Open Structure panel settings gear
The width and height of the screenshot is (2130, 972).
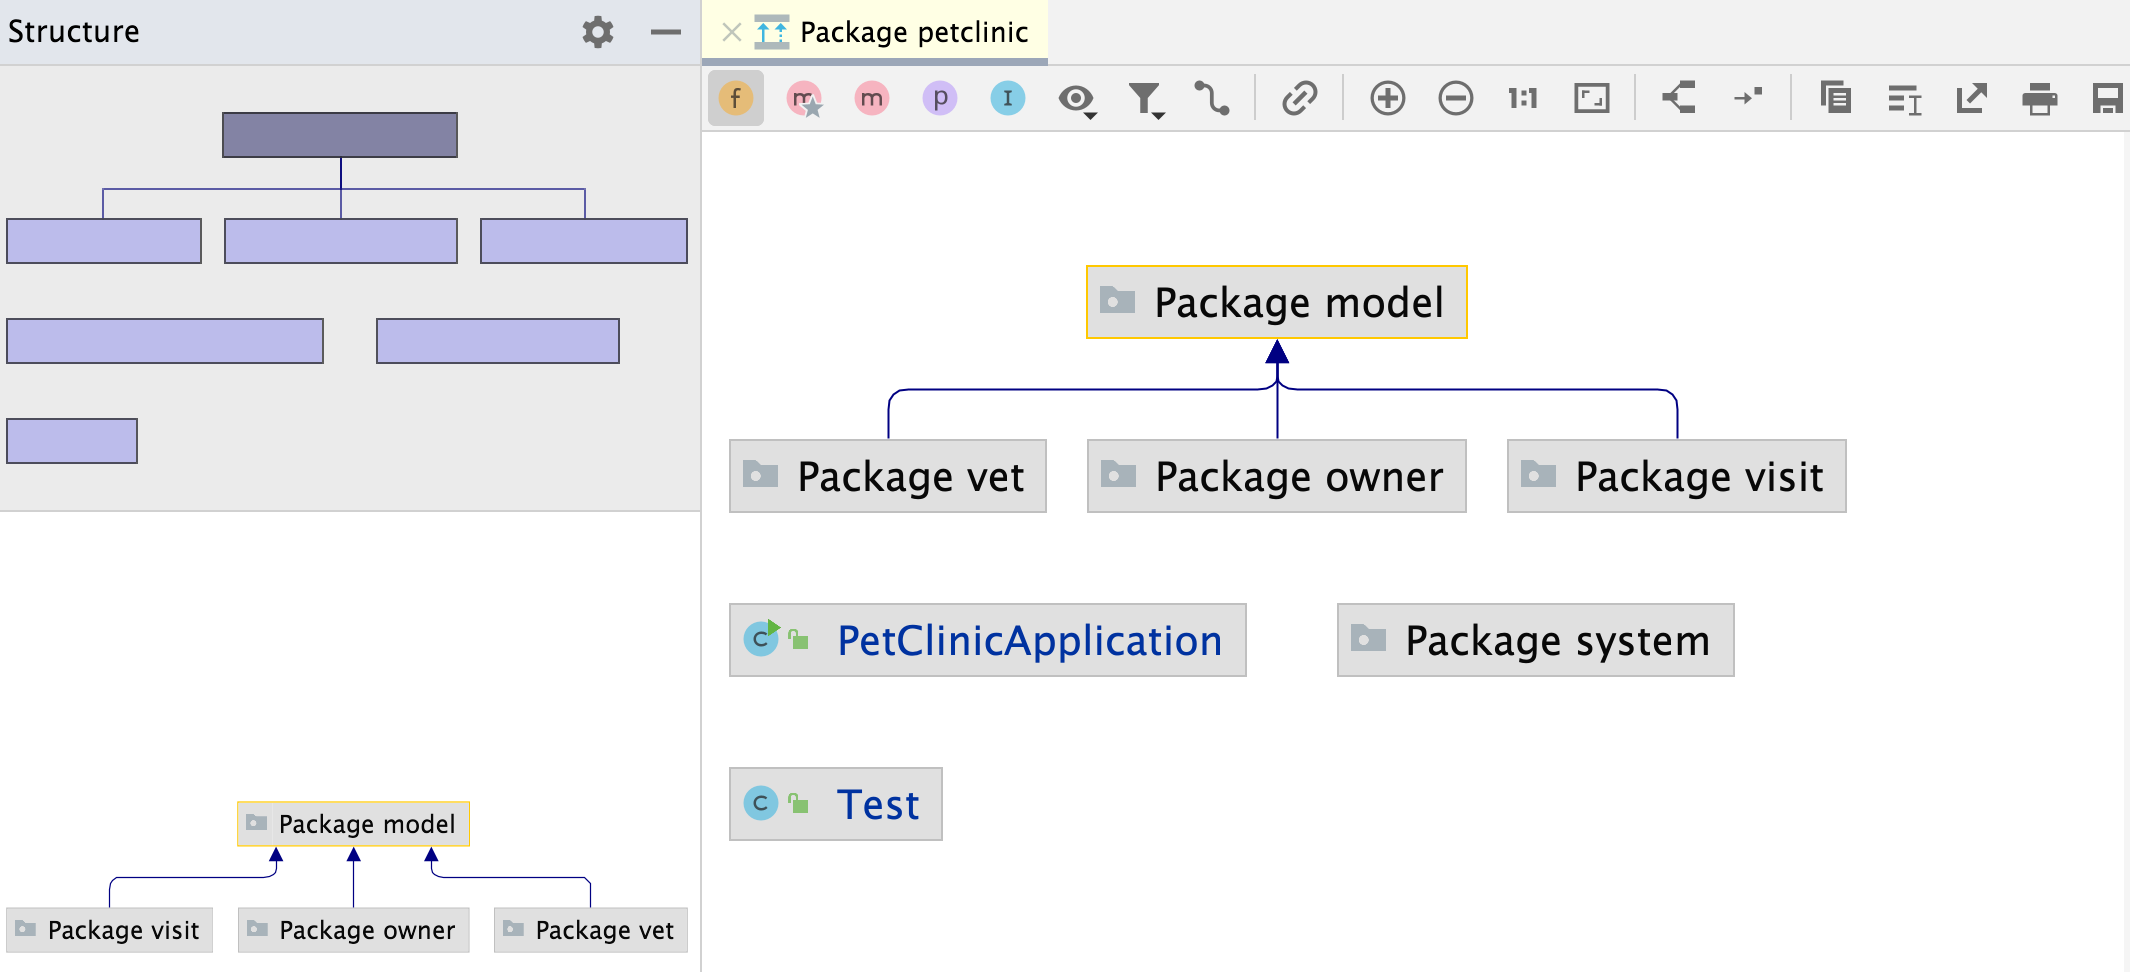tap(598, 32)
